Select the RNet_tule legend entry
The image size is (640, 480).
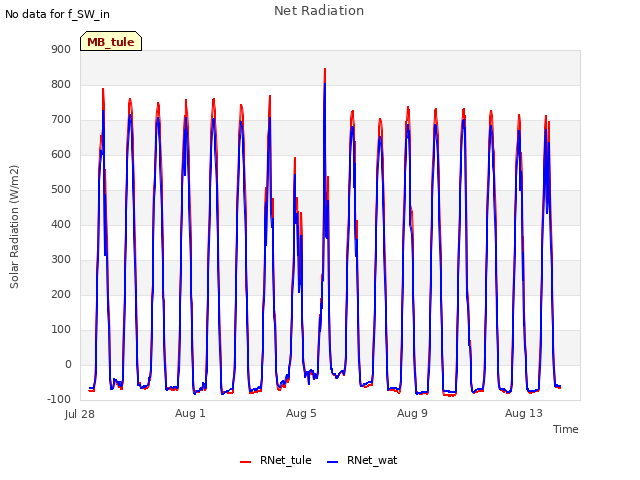click(276, 460)
